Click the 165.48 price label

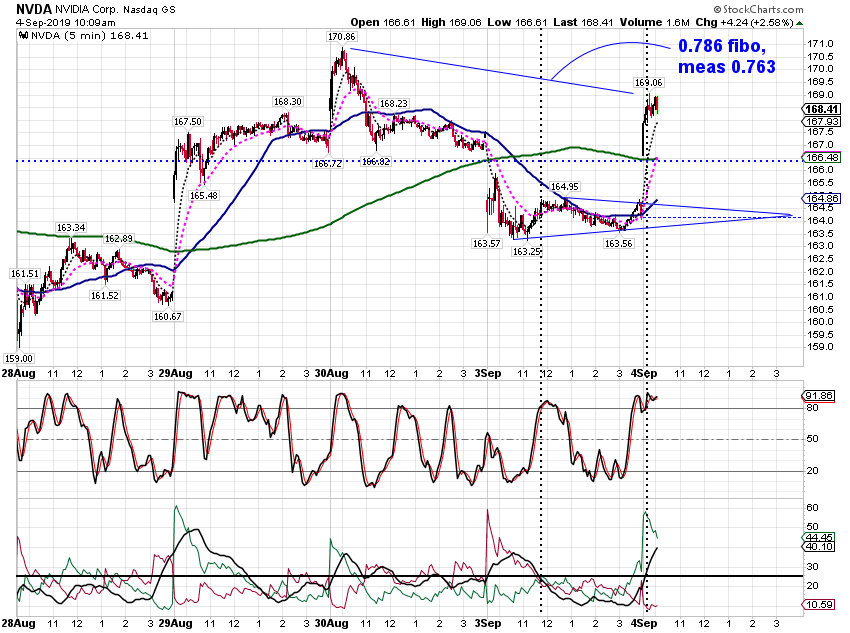pos(204,196)
